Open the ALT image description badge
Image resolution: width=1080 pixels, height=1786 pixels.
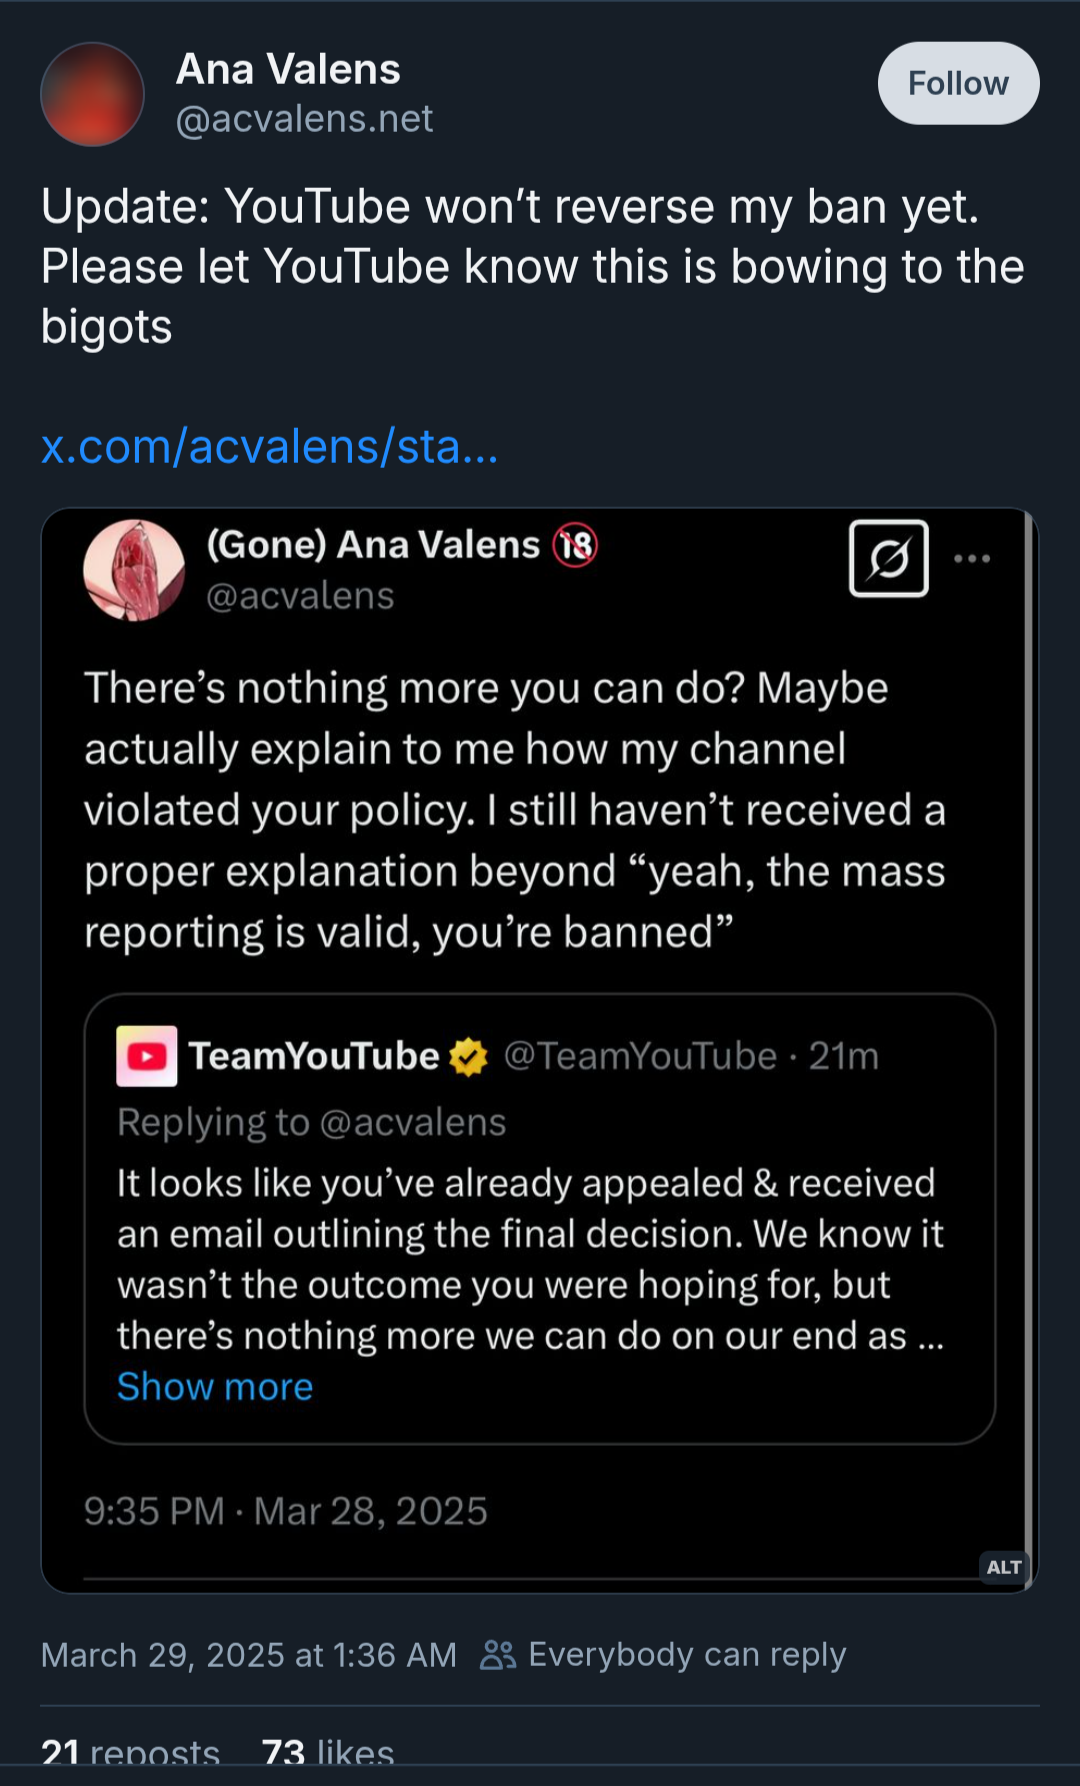tap(1003, 1566)
